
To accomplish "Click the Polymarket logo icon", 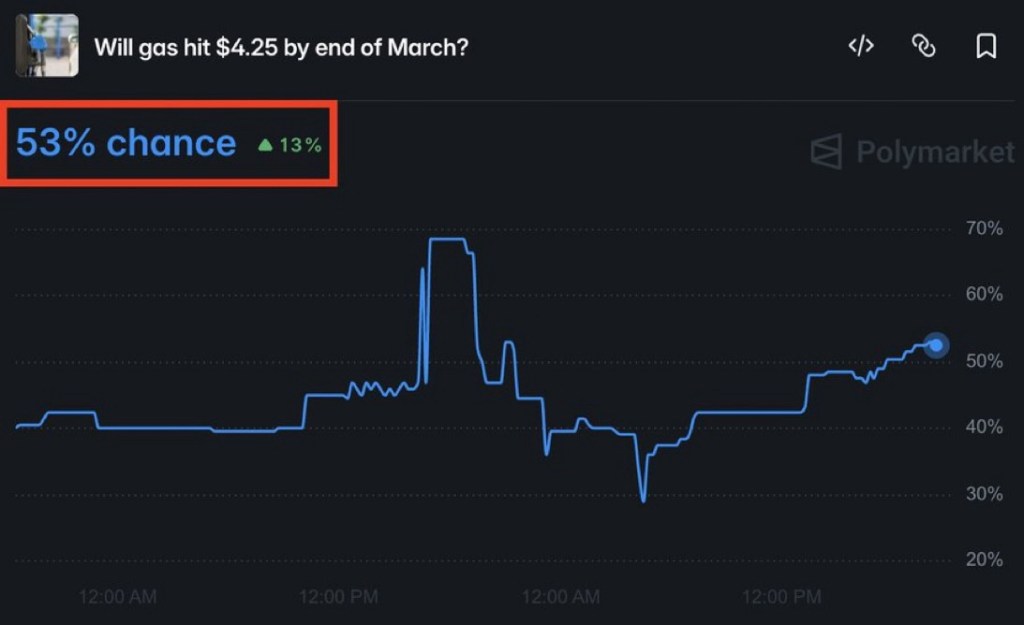I will point(826,152).
